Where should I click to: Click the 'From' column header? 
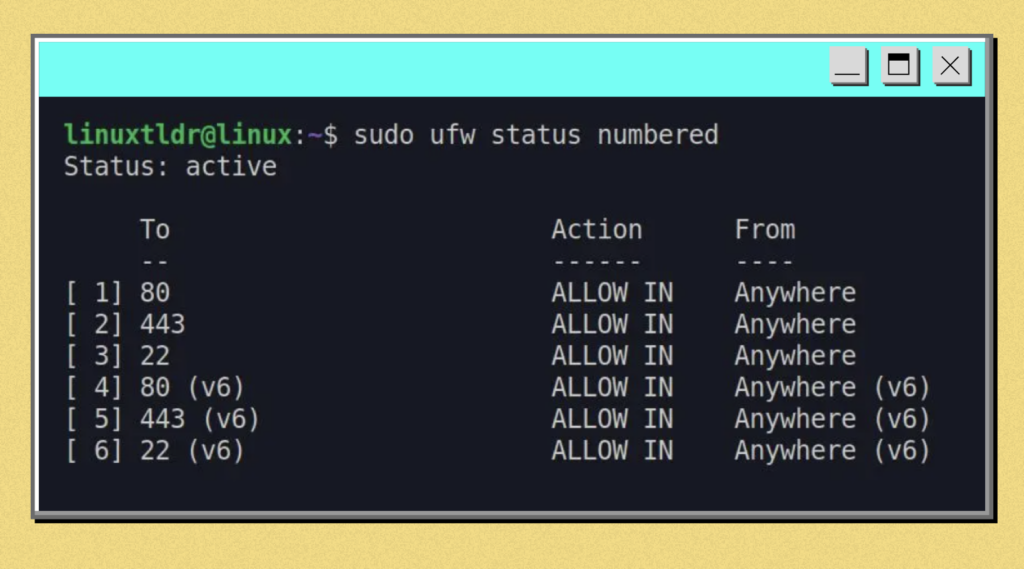click(x=765, y=229)
